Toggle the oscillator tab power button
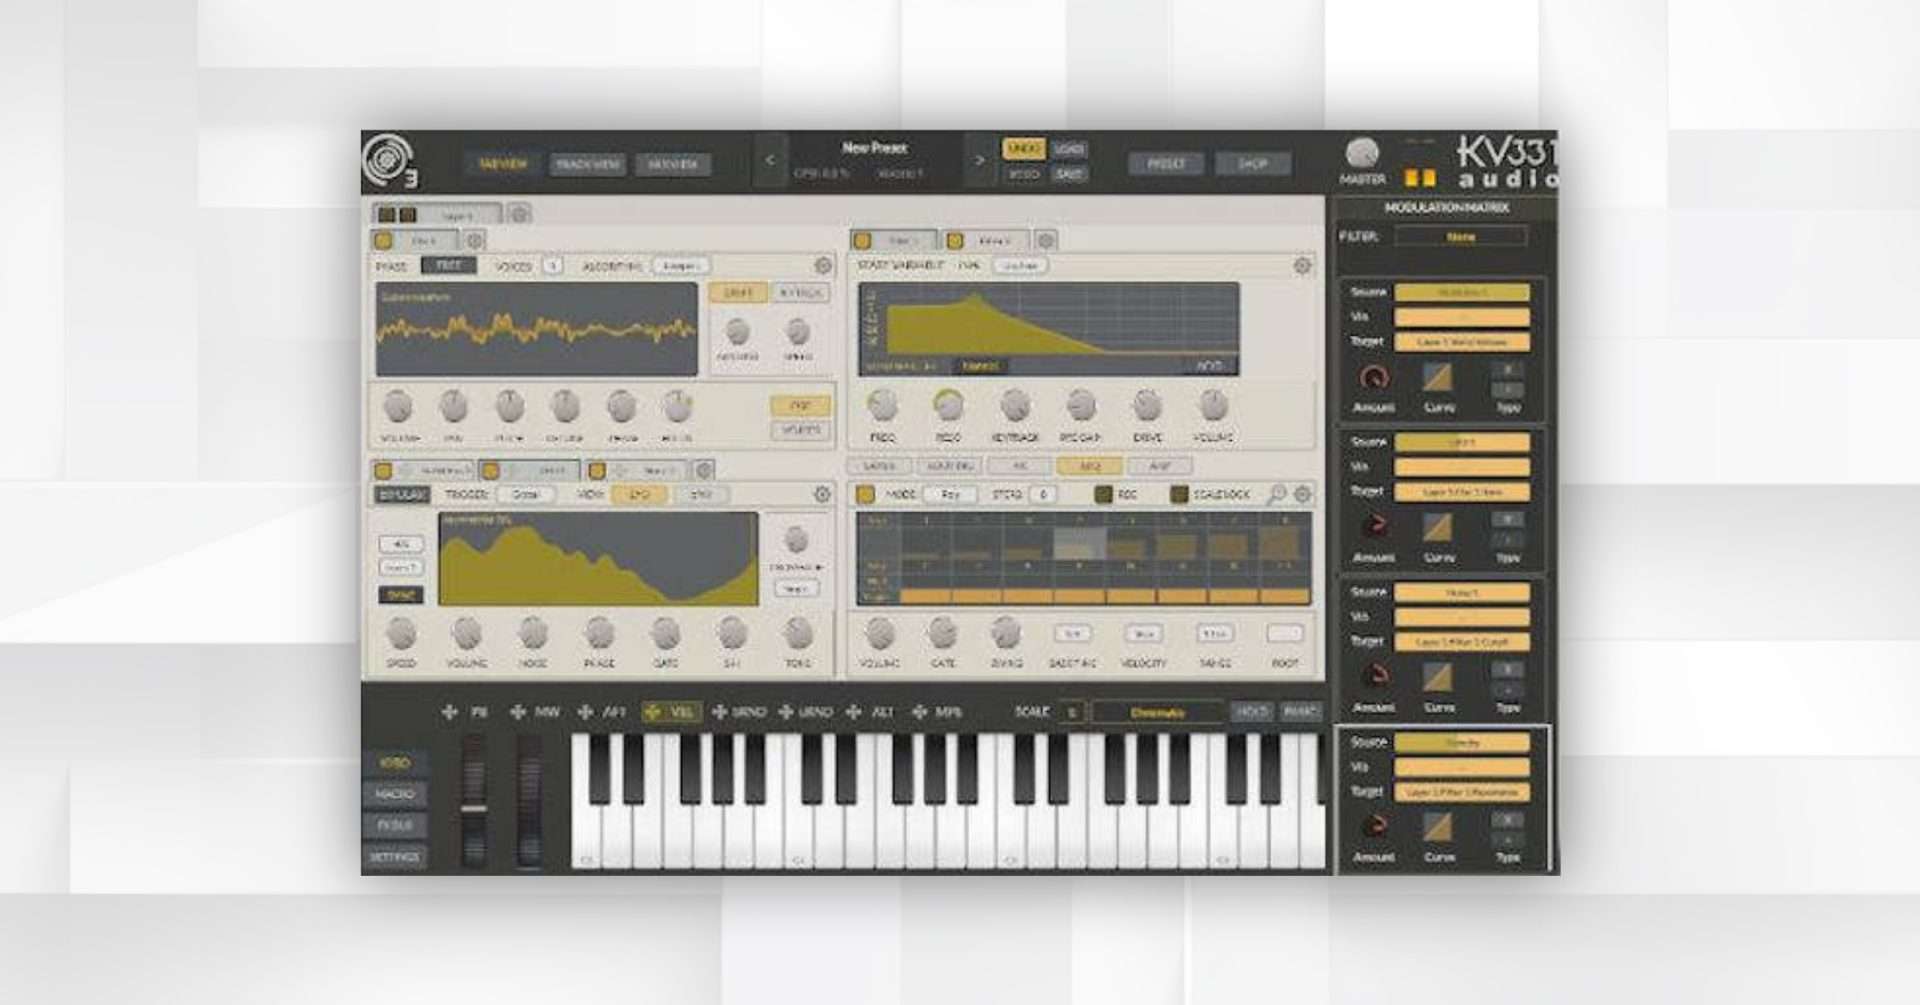Viewport: 1920px width, 1005px height. tap(383, 241)
